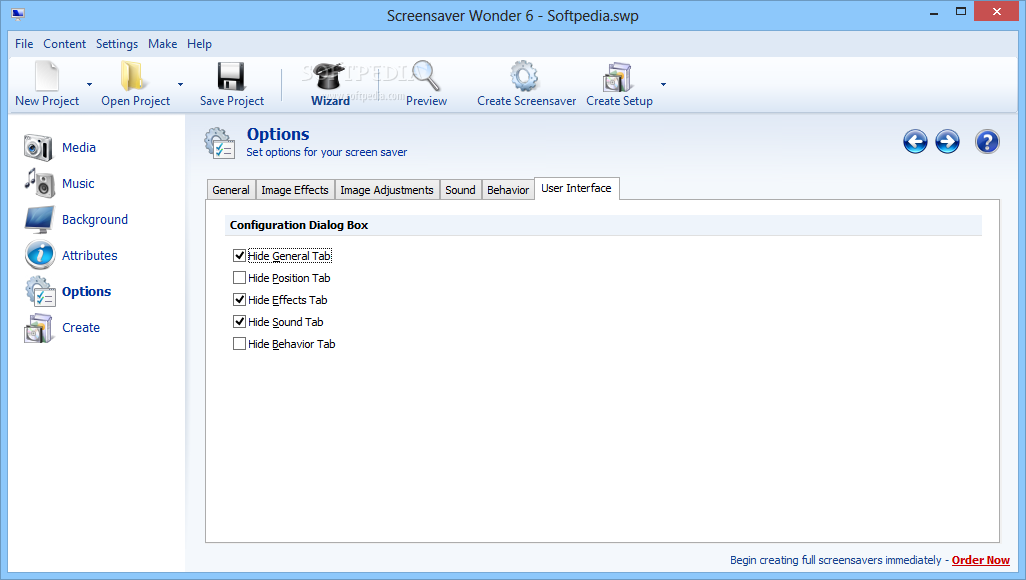
Task: Click the Configuration Dialog Box heading
Action: pos(299,225)
